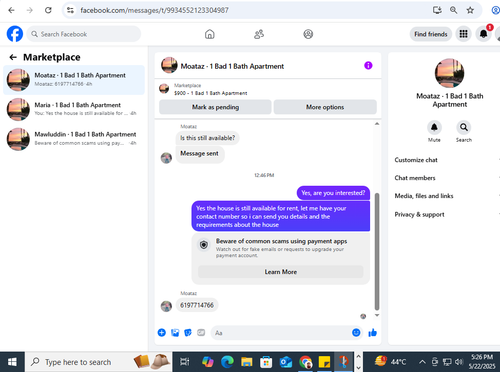
Task: Open Moataz conversation in Marketplace list
Action: (x=74, y=80)
